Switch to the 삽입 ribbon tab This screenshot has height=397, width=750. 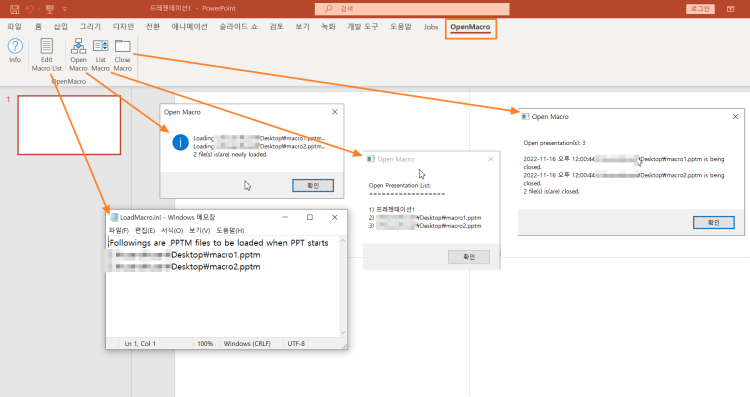pos(61,27)
